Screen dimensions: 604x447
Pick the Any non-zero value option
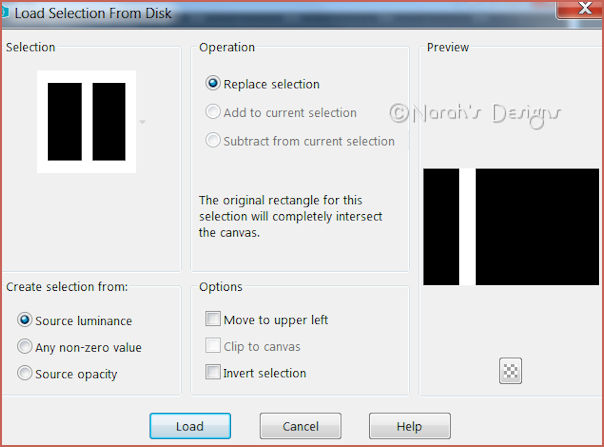[25, 348]
